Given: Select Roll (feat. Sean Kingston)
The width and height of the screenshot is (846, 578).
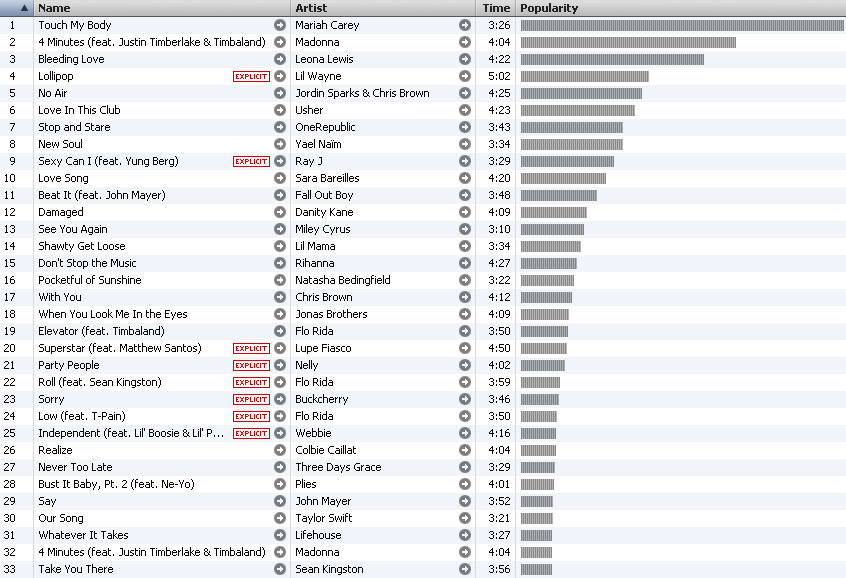Looking at the screenshot, I should [100, 382].
